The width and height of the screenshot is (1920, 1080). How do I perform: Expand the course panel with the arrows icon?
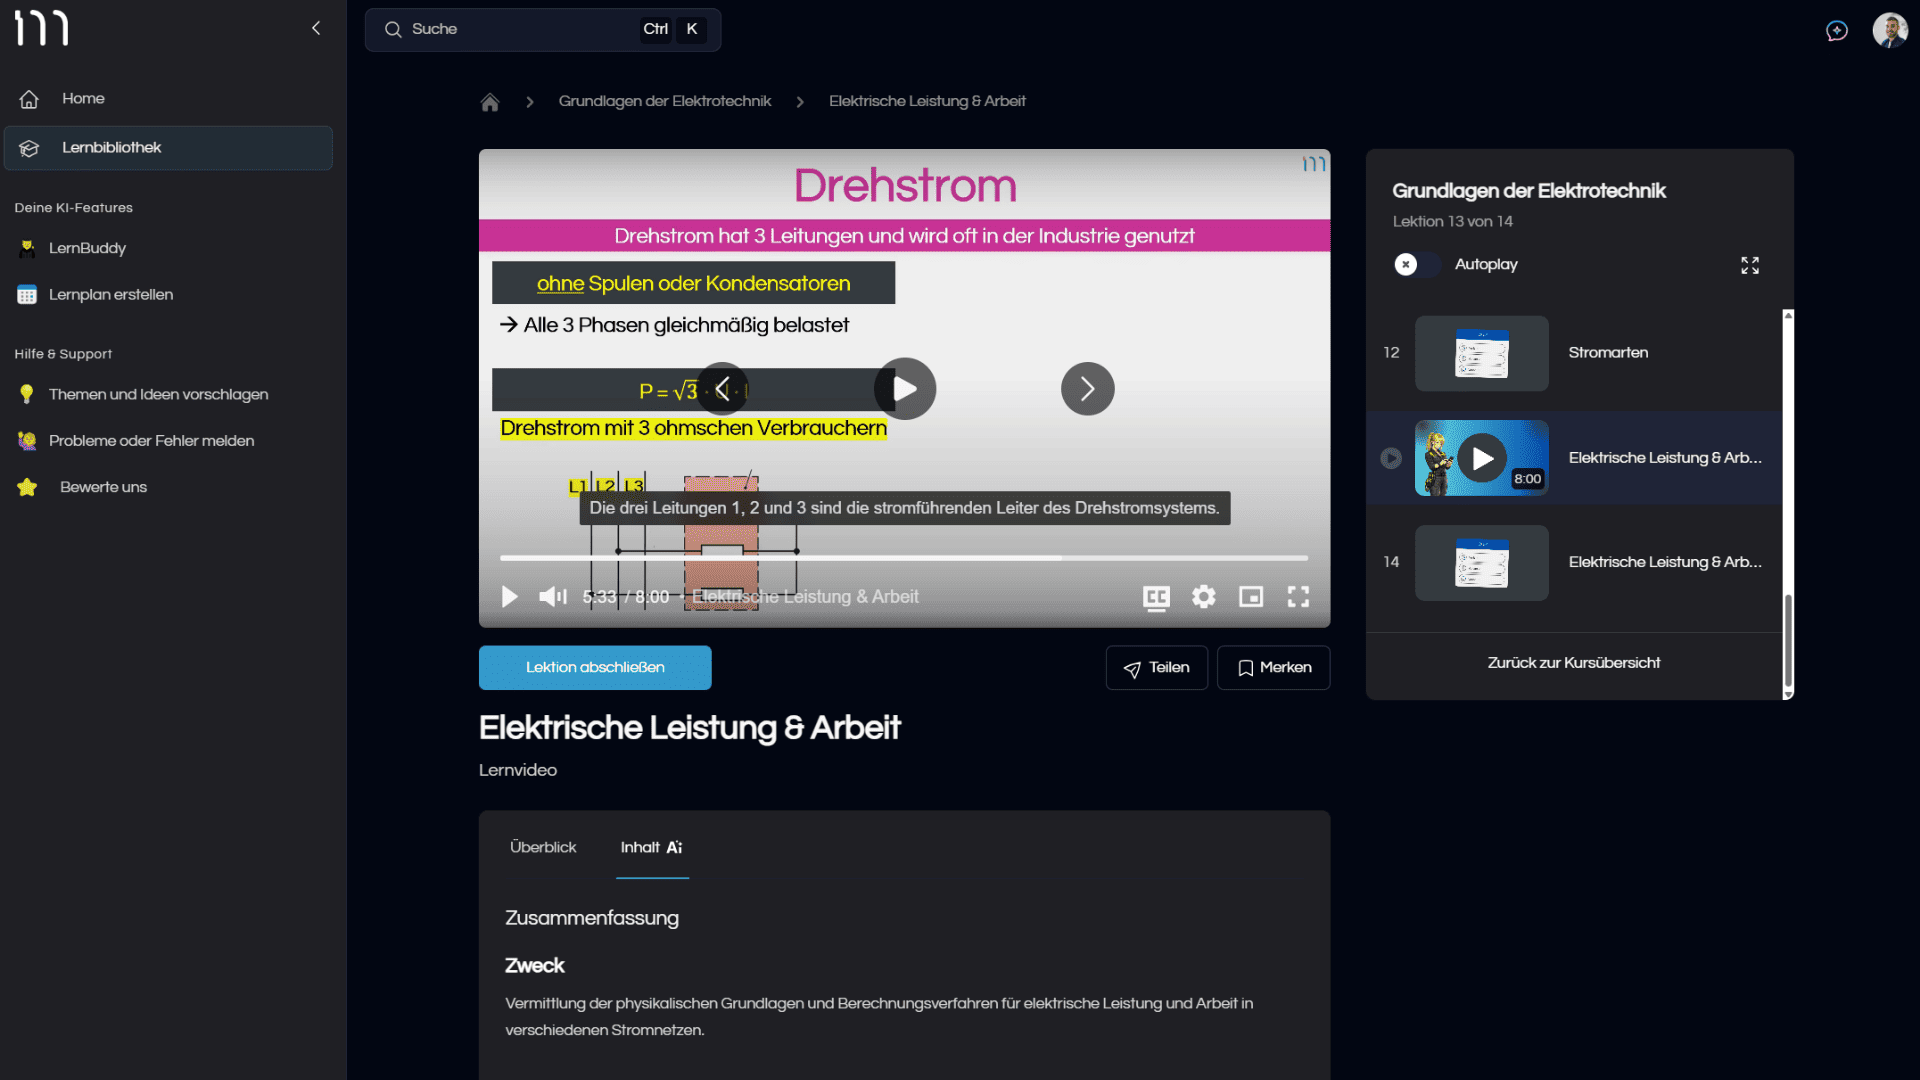click(1749, 265)
